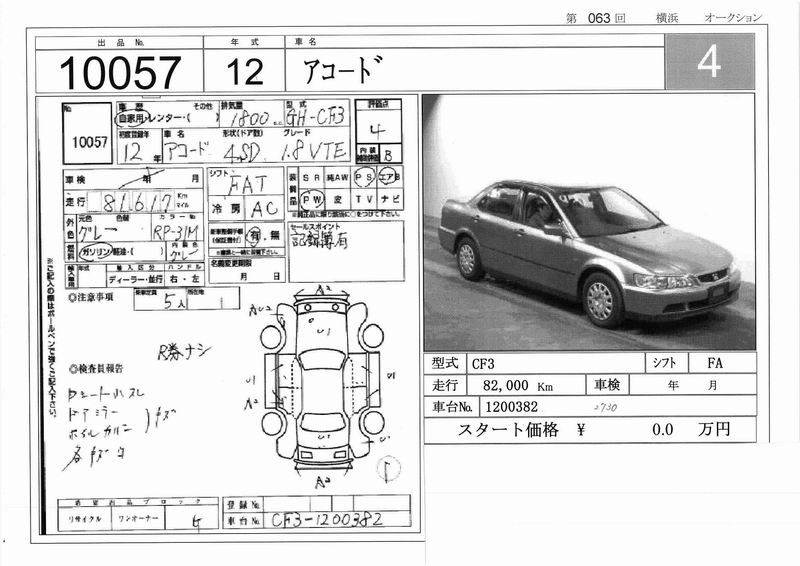The image size is (800, 566).
Task: Click the 純AW equipment cell
Action: pyautogui.click(x=337, y=178)
